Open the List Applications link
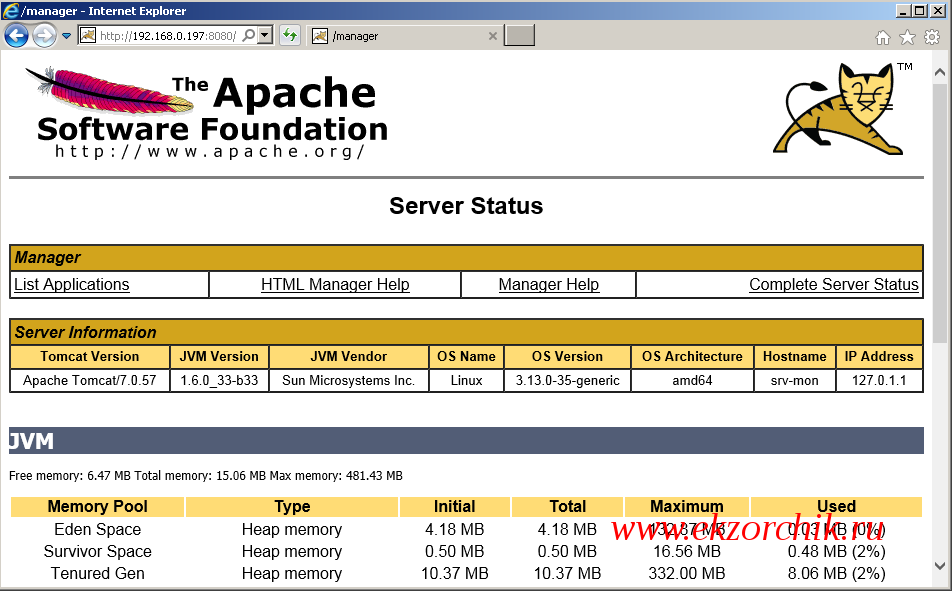The height and width of the screenshot is (591, 952). [72, 284]
